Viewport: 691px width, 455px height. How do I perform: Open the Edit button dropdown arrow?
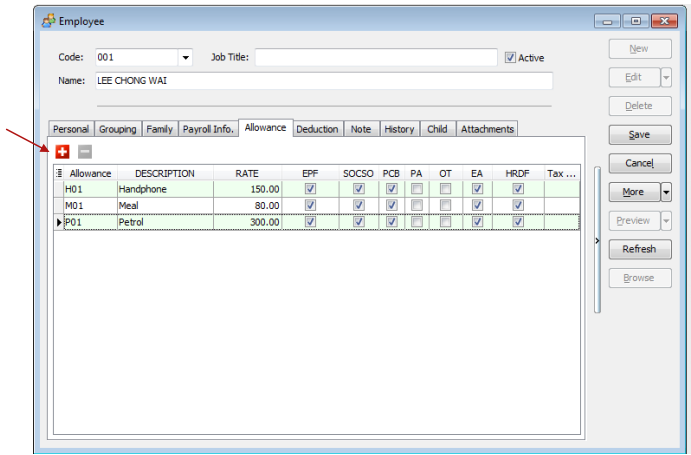666,77
